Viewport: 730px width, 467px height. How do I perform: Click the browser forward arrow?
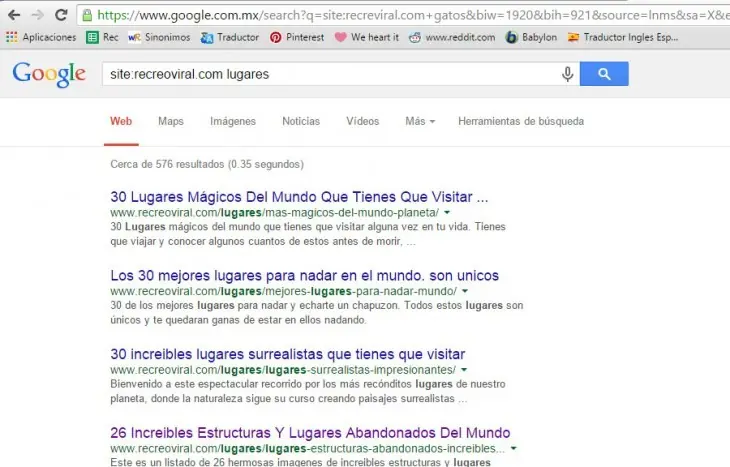coord(37,15)
